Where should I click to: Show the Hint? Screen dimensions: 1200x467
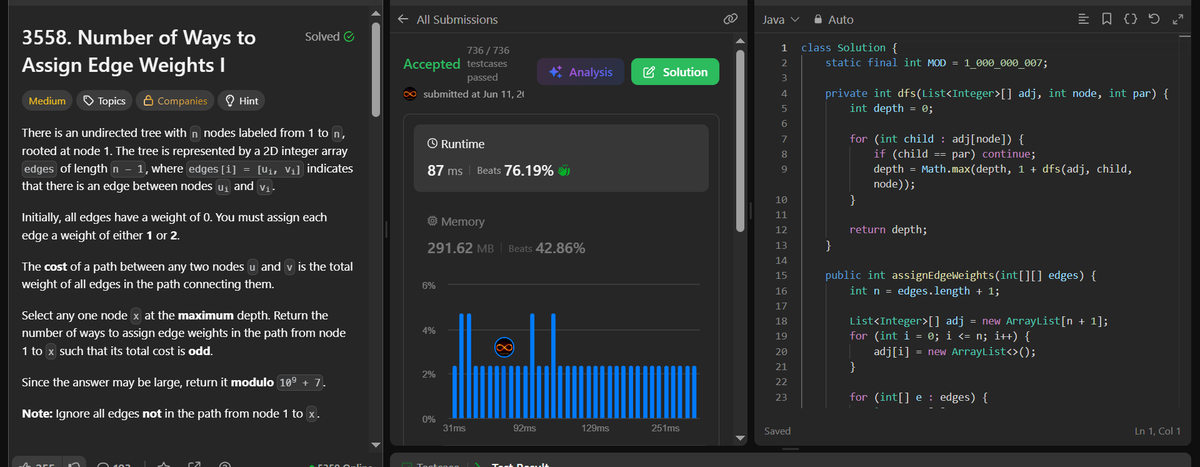pos(242,100)
